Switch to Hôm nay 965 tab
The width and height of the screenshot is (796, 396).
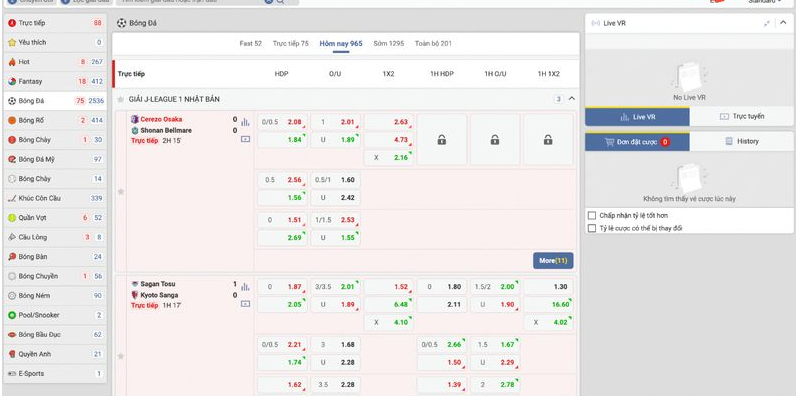click(x=341, y=44)
